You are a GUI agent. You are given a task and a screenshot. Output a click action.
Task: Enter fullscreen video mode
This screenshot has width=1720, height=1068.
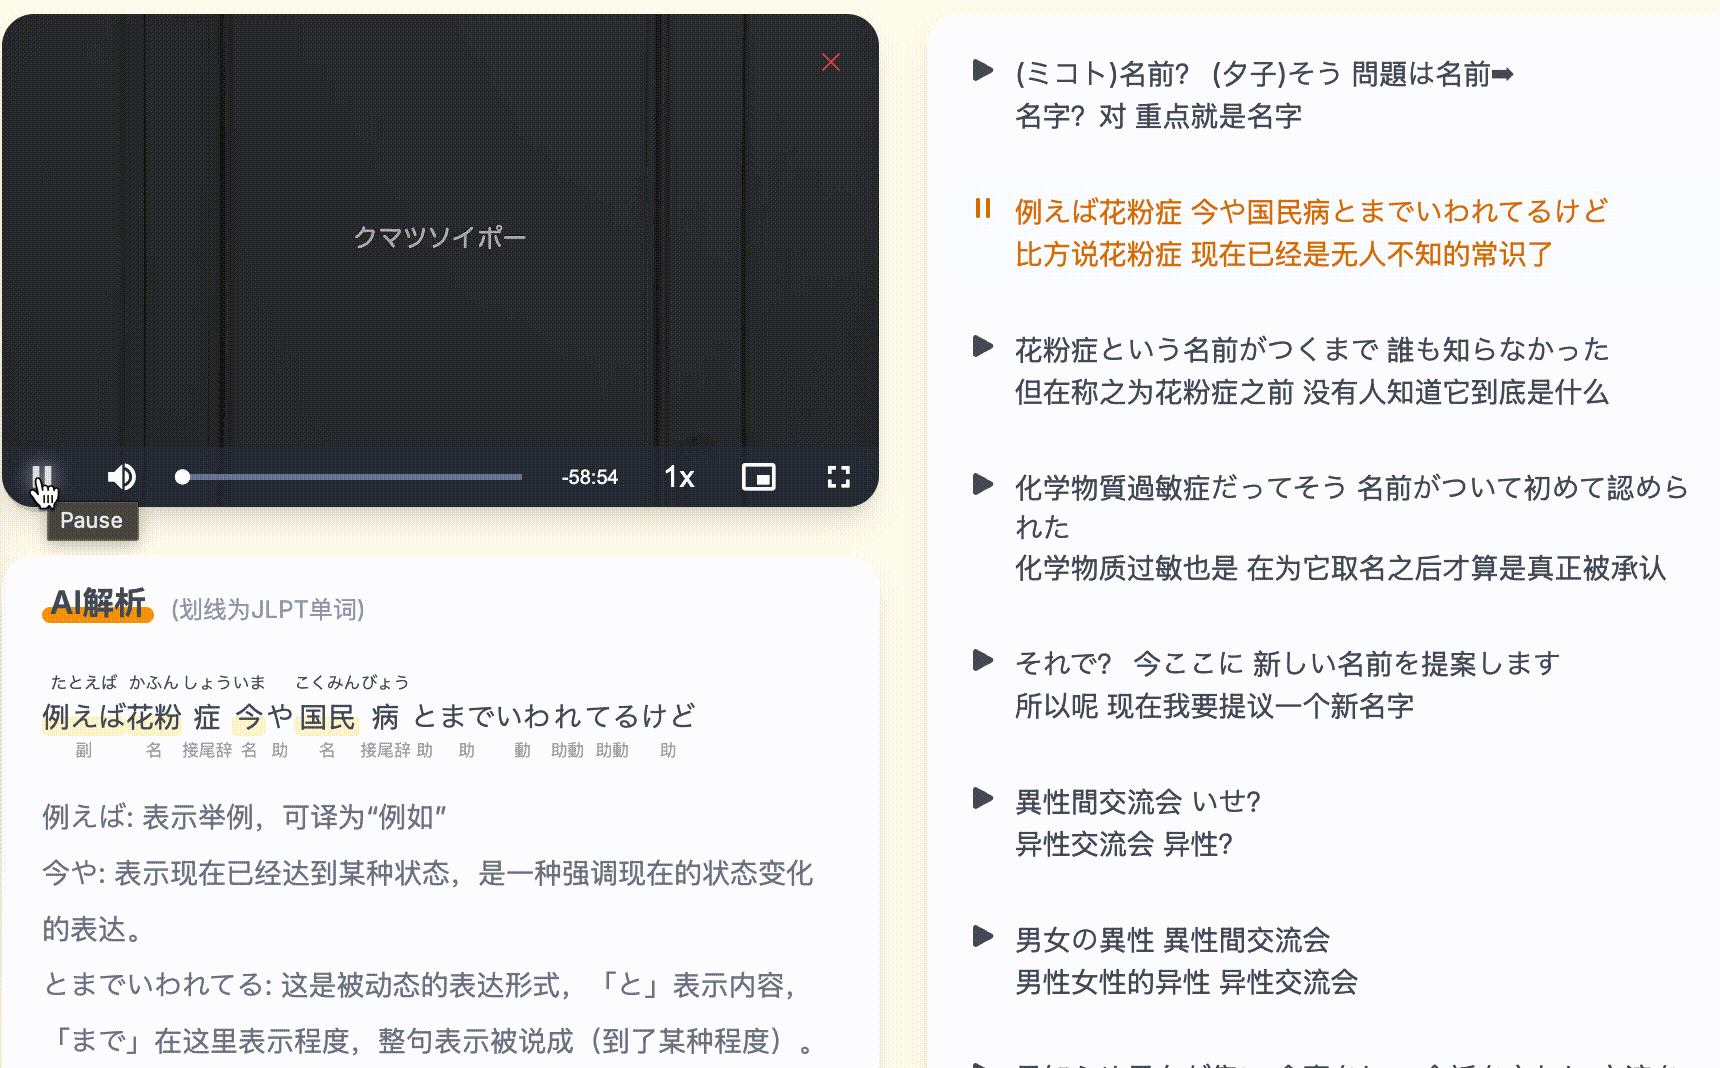[838, 477]
